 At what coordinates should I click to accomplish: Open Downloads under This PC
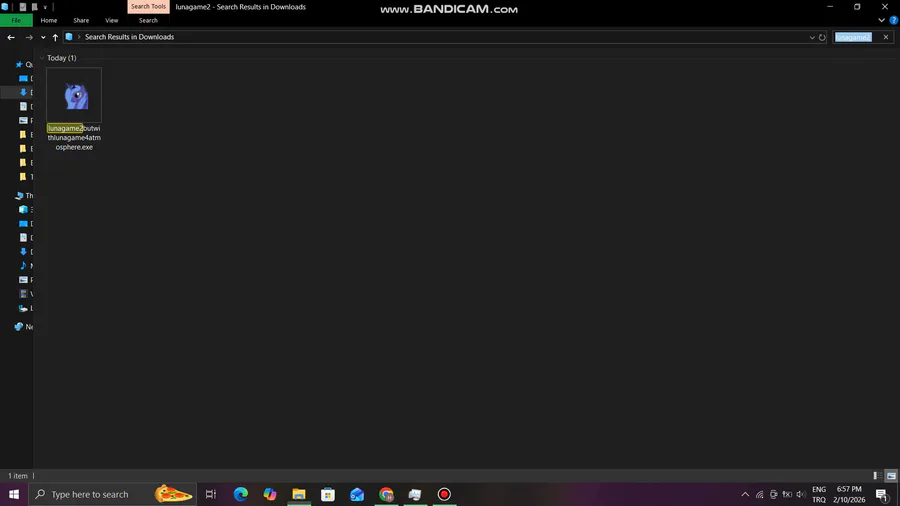(x=24, y=252)
